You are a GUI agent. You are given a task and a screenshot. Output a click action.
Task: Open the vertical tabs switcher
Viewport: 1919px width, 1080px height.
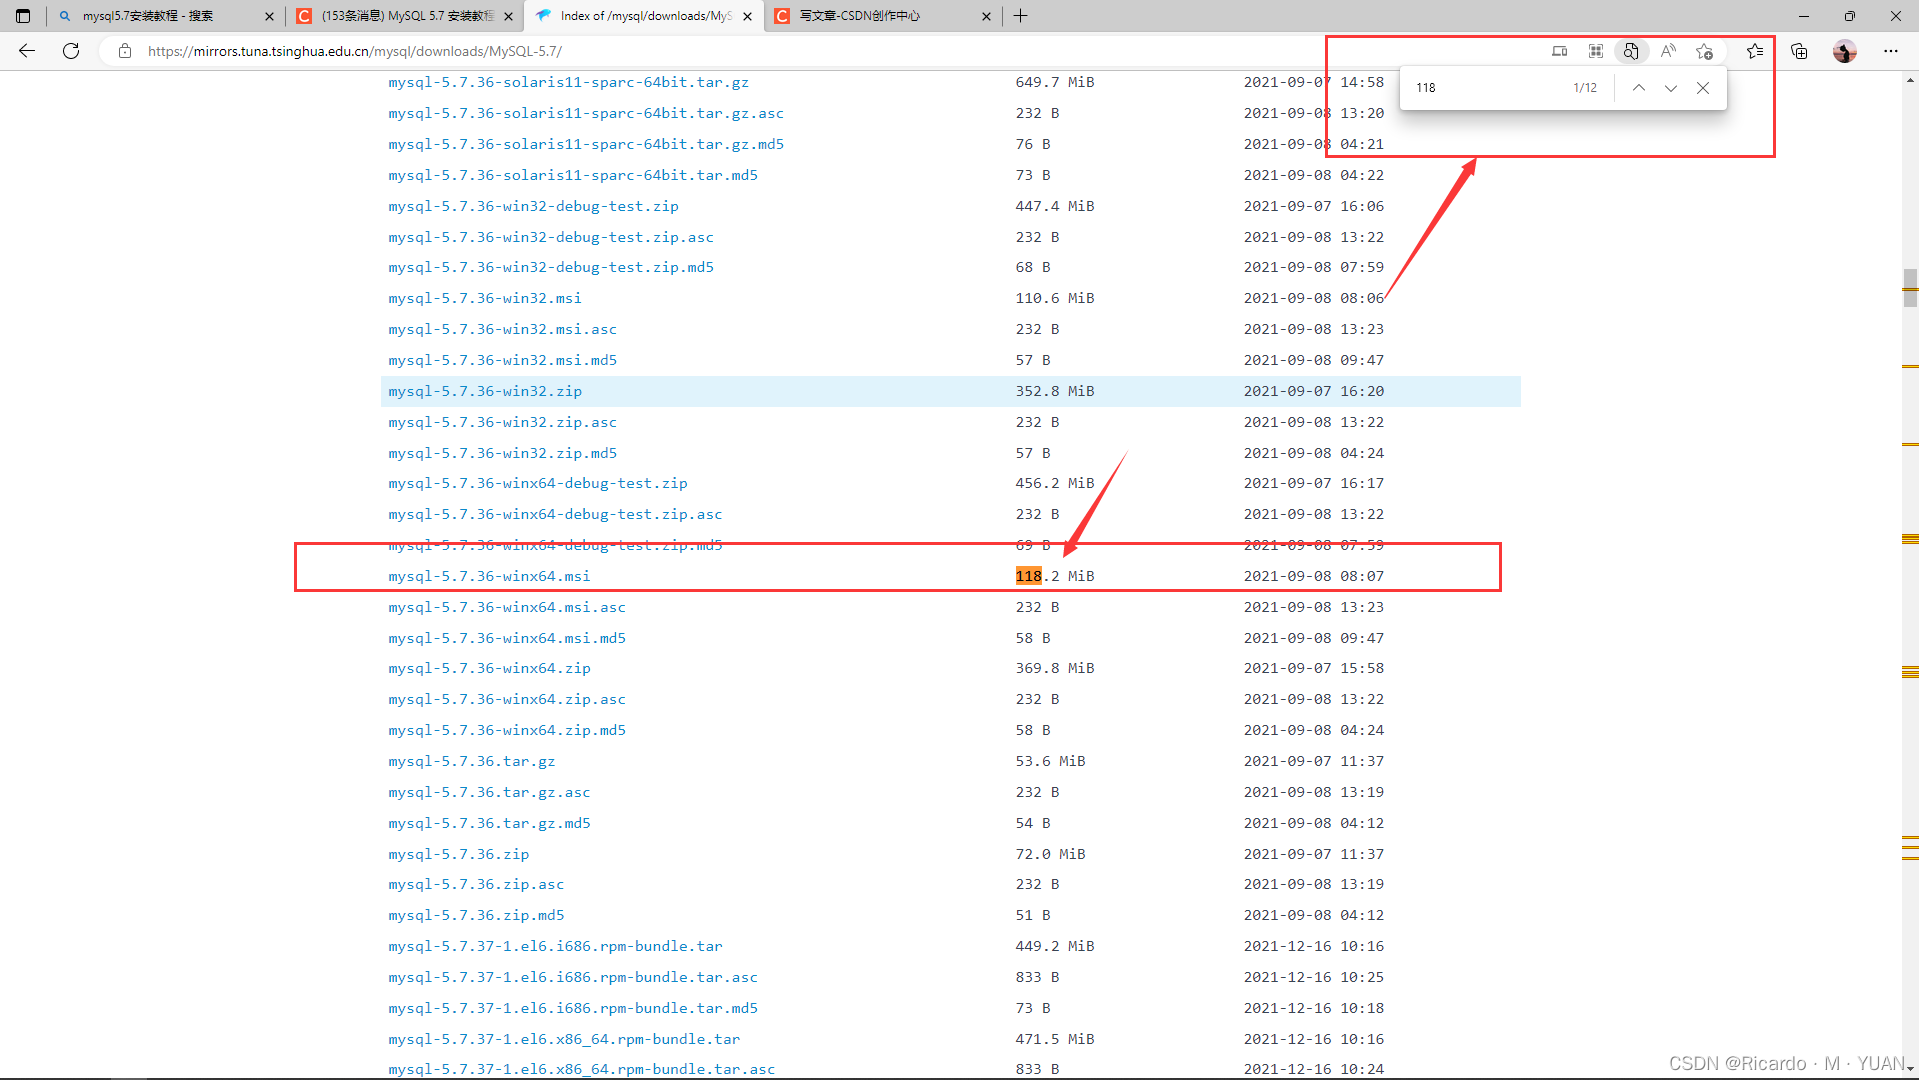tap(22, 15)
